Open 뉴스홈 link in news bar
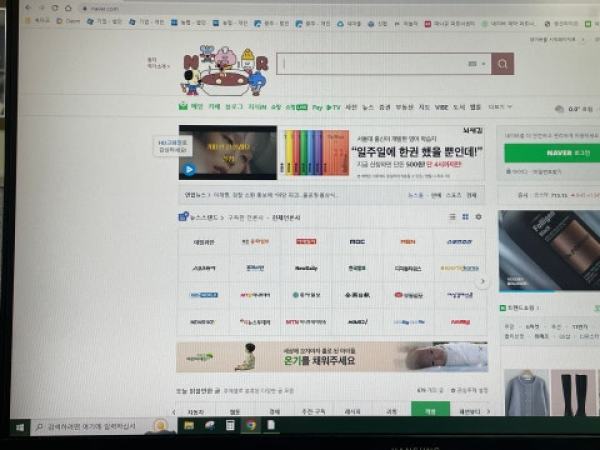The height and width of the screenshot is (450, 600). (415, 195)
